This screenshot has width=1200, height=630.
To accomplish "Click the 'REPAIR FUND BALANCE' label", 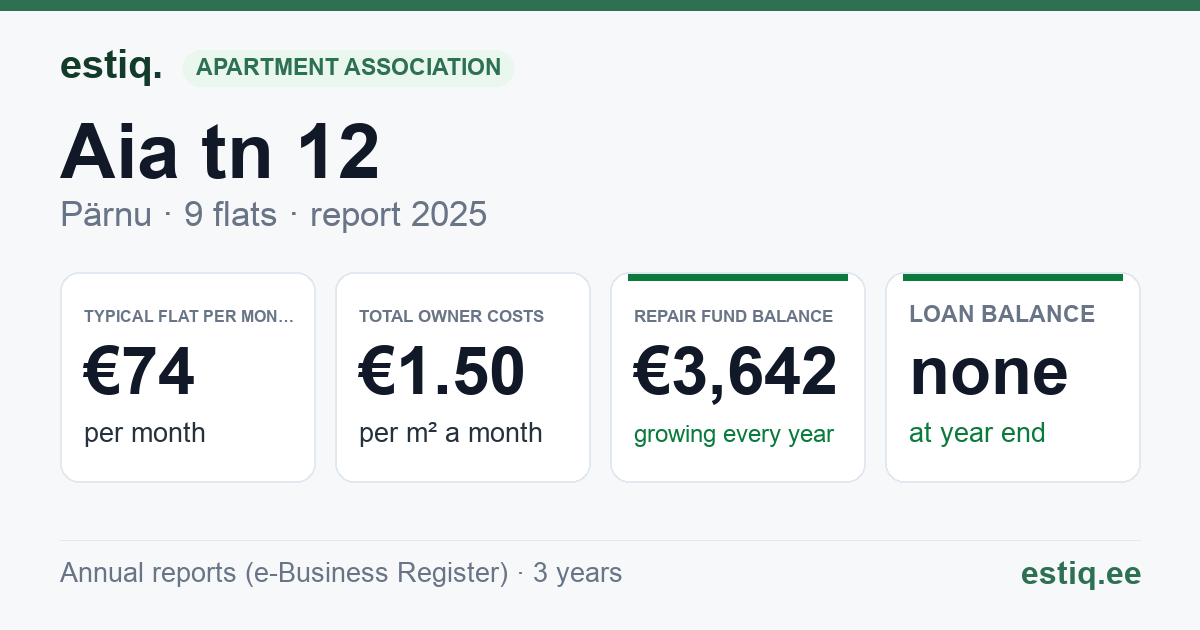I will 733,316.
